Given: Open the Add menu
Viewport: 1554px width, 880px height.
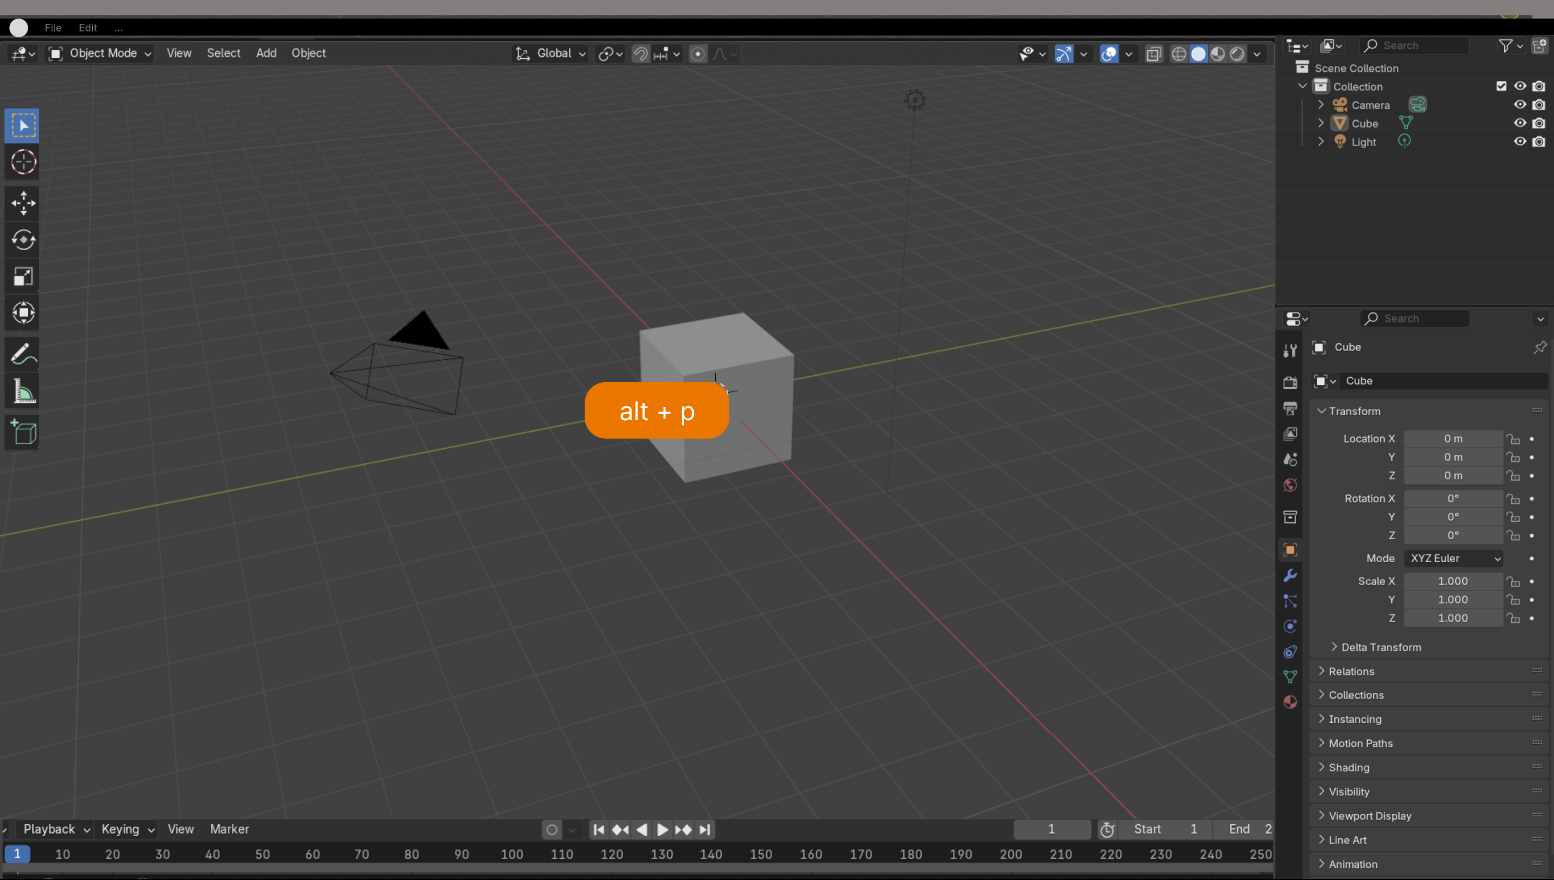Looking at the screenshot, I should tap(266, 53).
